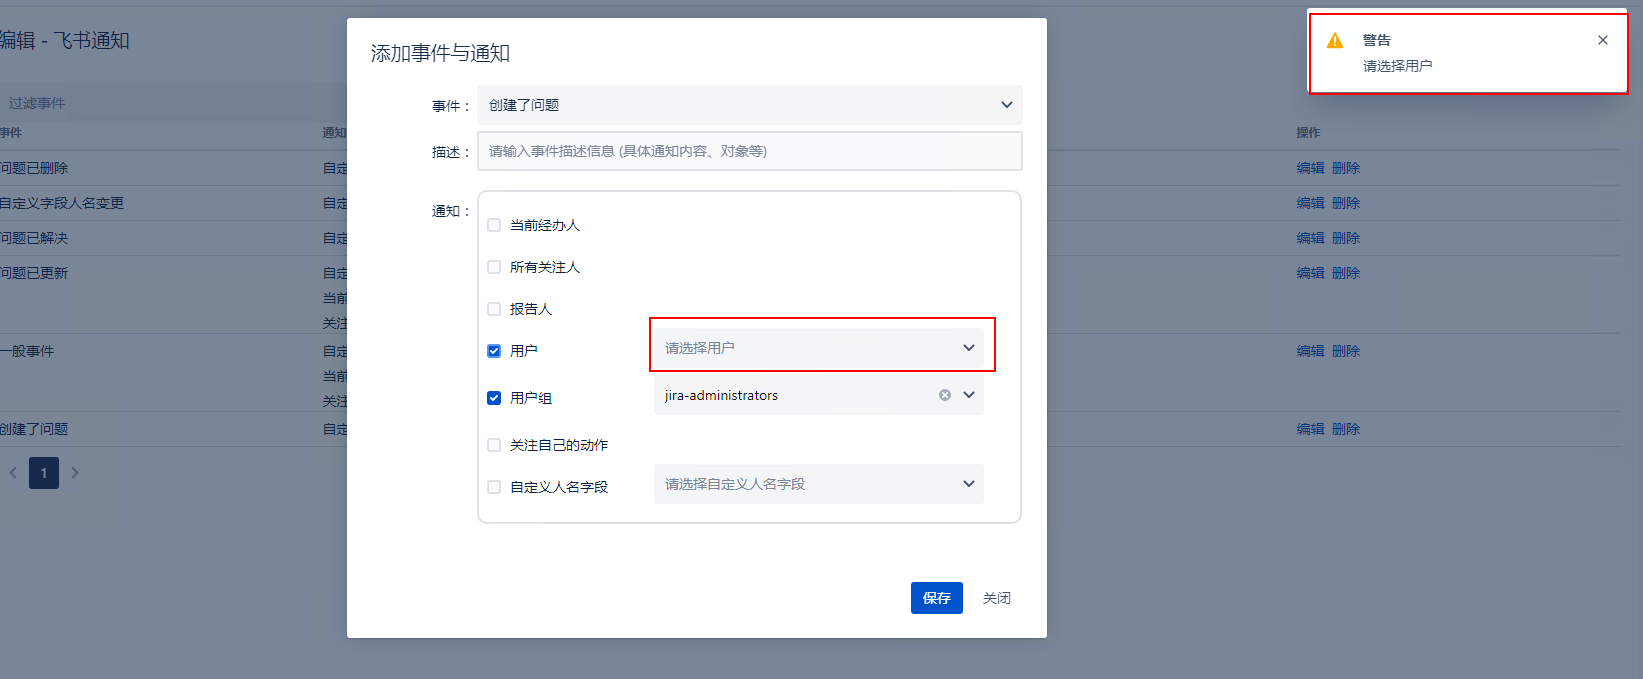
Task: Clear the jira-administrators group selection
Action: (944, 395)
